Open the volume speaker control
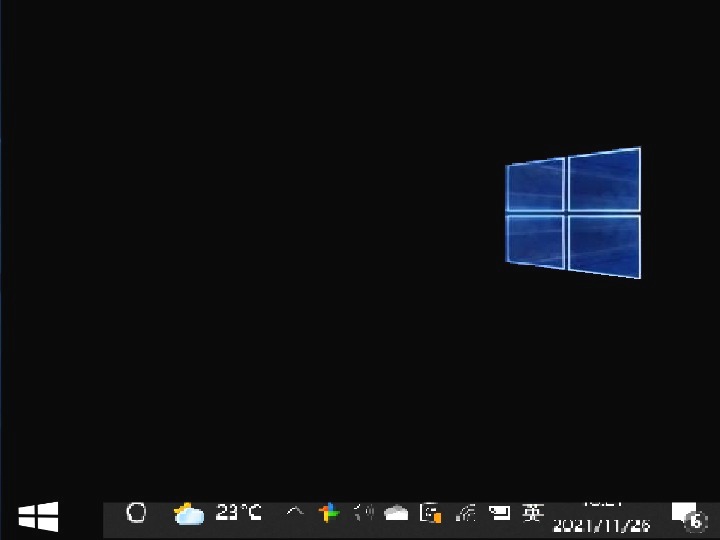The height and width of the screenshot is (540, 720). click(363, 513)
